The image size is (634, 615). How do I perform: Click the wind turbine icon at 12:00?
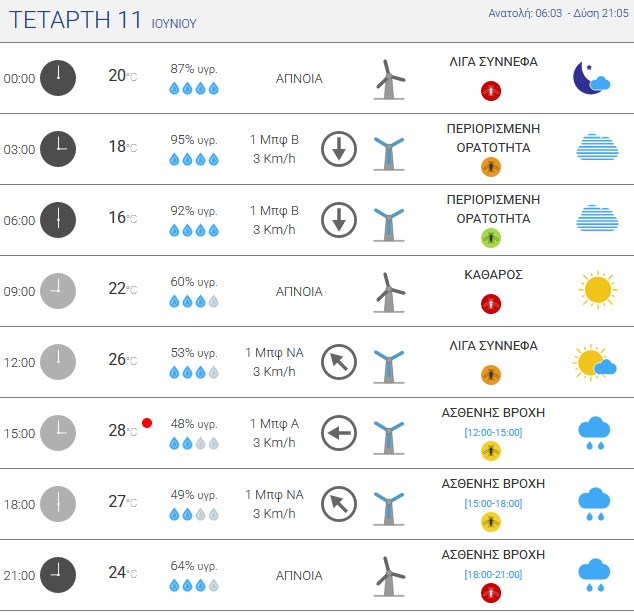(389, 367)
